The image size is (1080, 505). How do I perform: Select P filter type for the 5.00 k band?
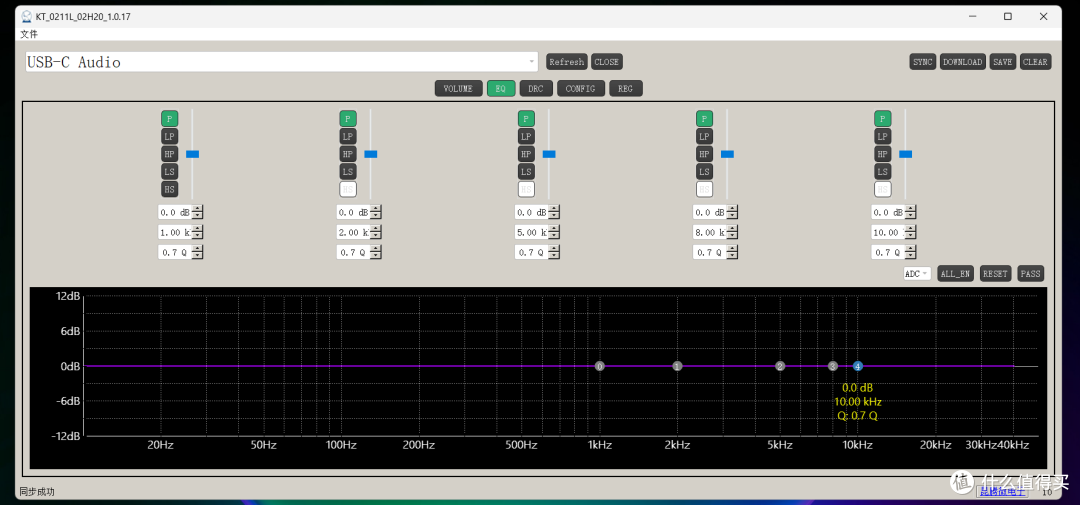(x=526, y=118)
